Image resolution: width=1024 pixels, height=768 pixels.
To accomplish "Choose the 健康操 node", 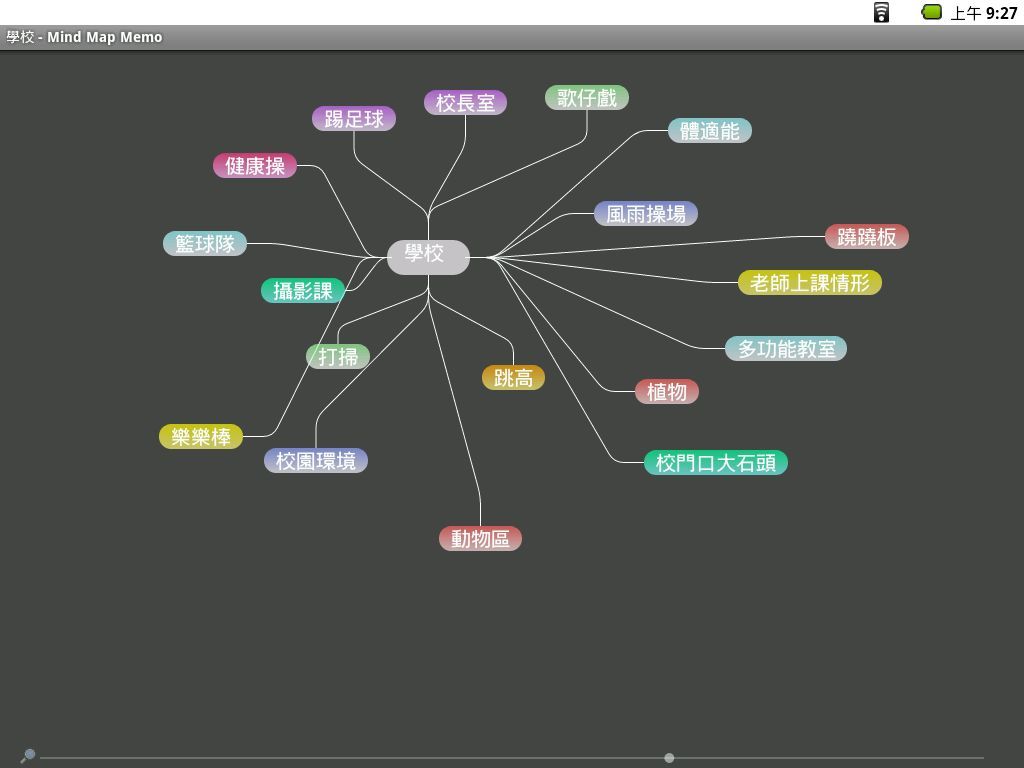I will (255, 166).
